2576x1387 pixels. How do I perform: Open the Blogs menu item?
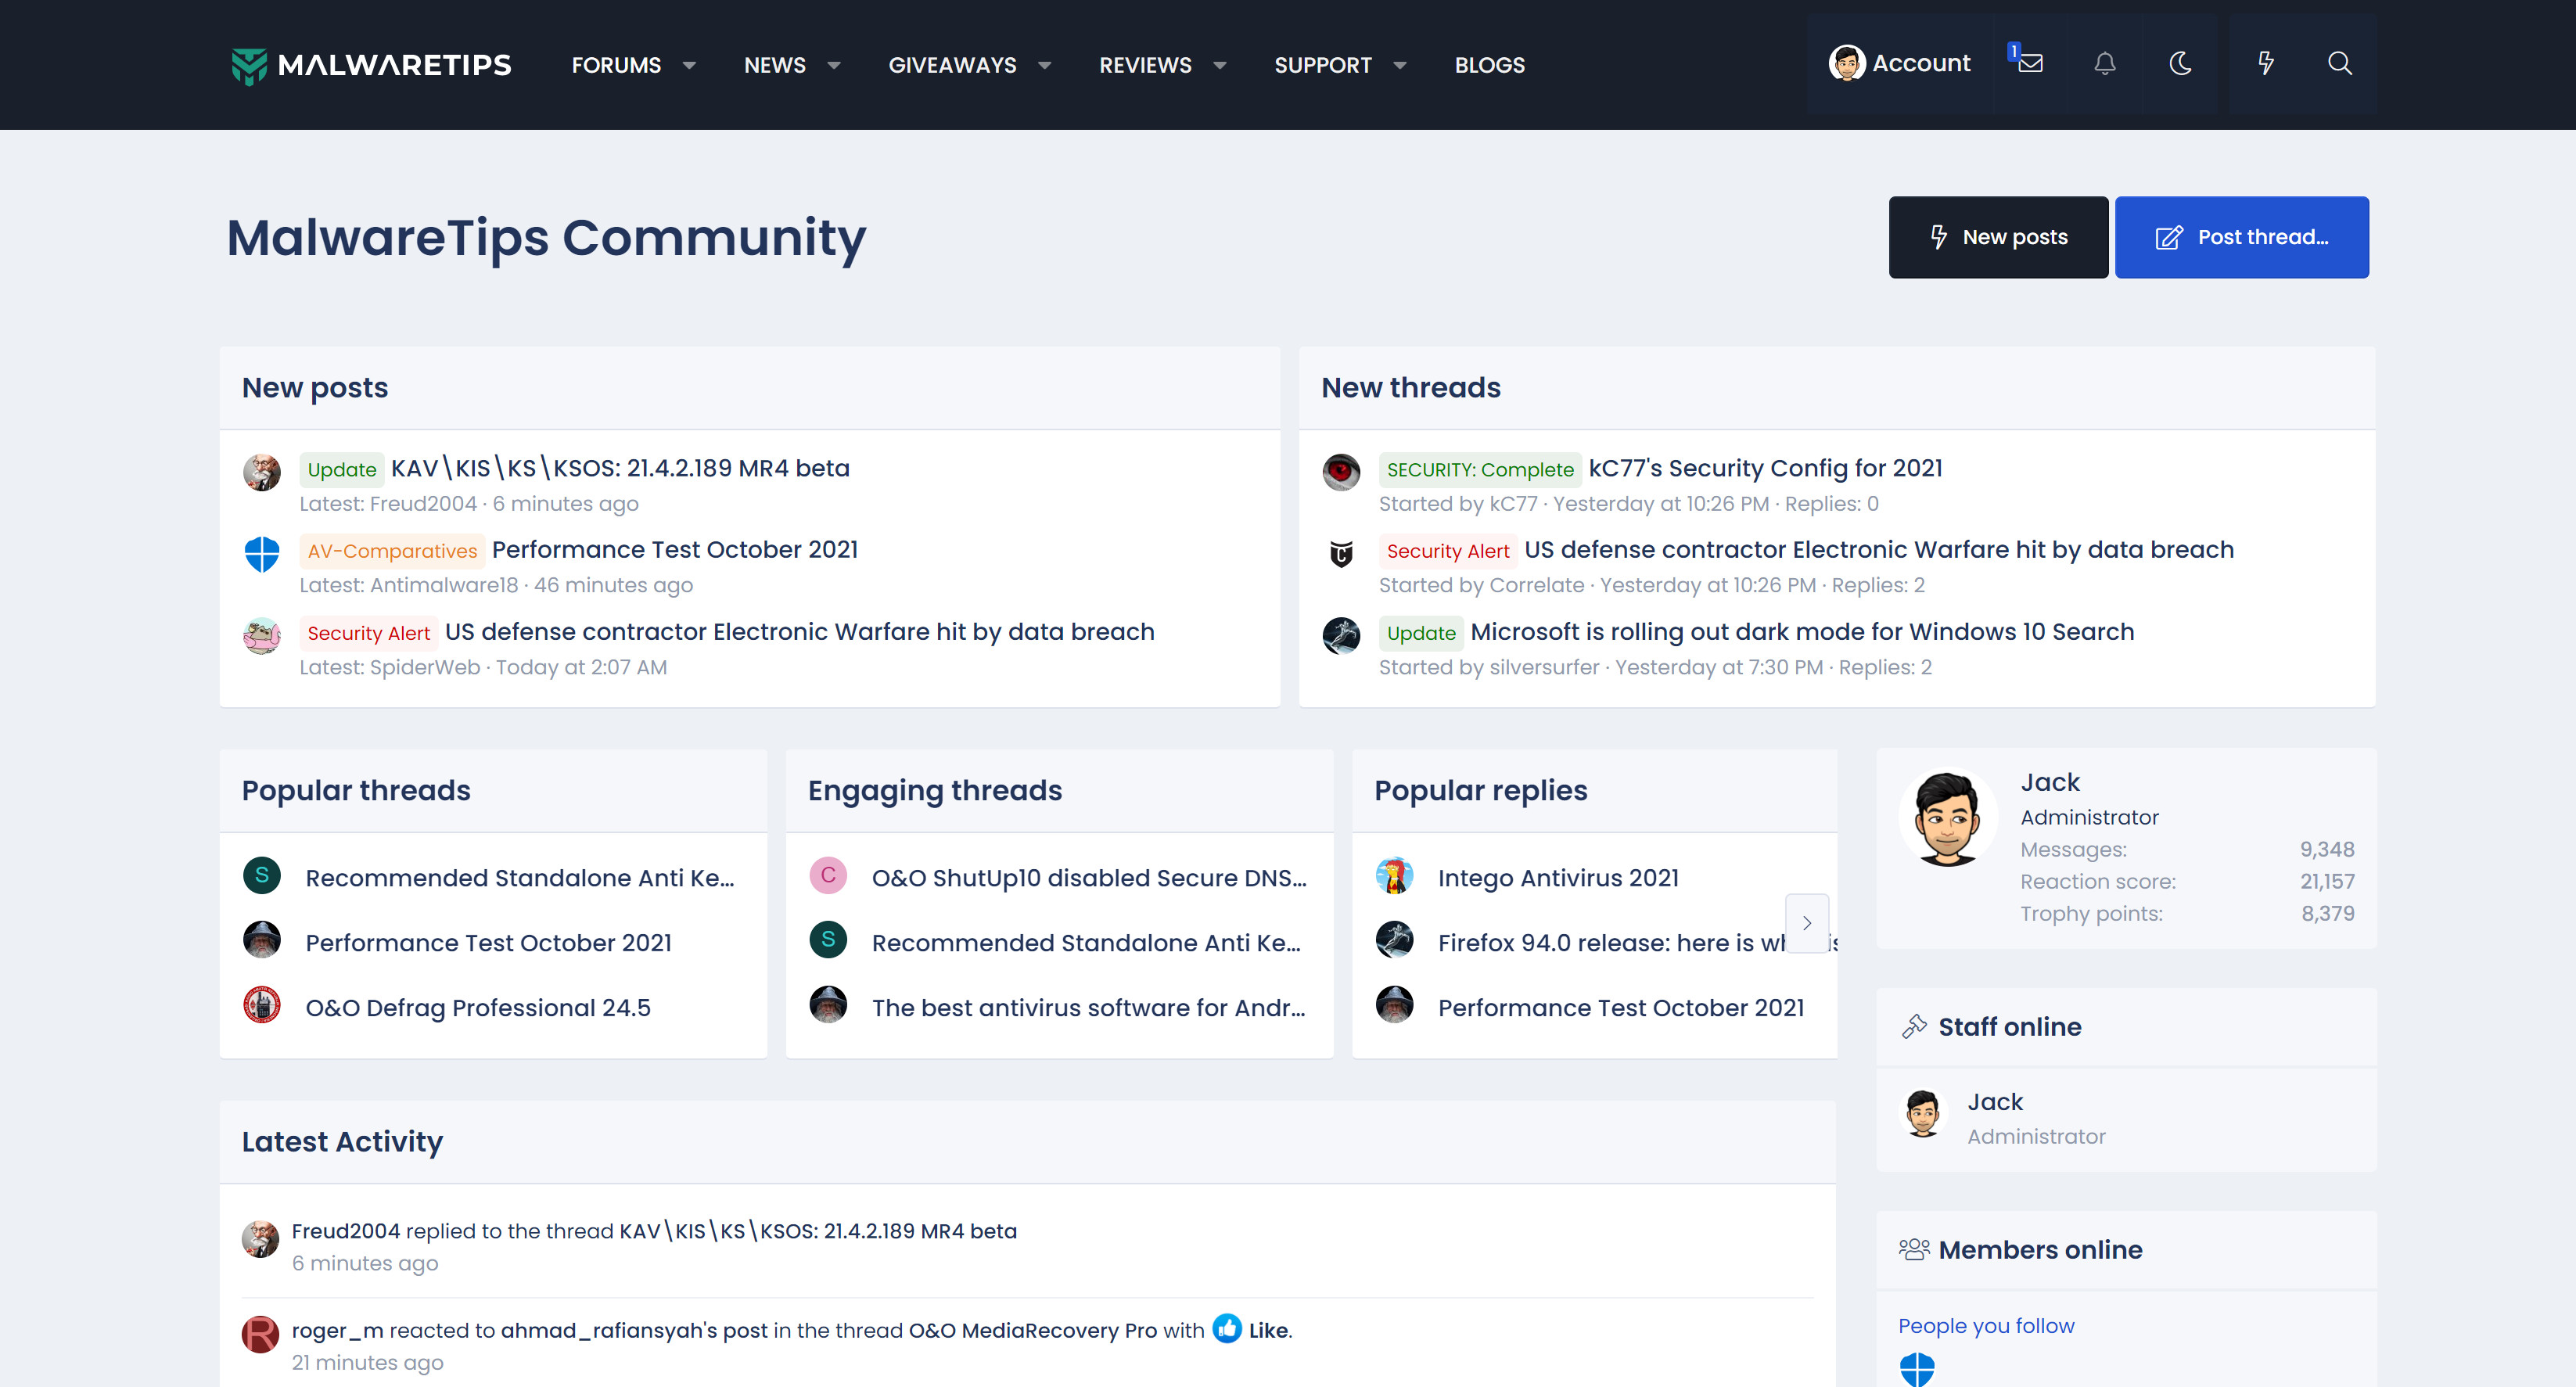tap(1489, 65)
